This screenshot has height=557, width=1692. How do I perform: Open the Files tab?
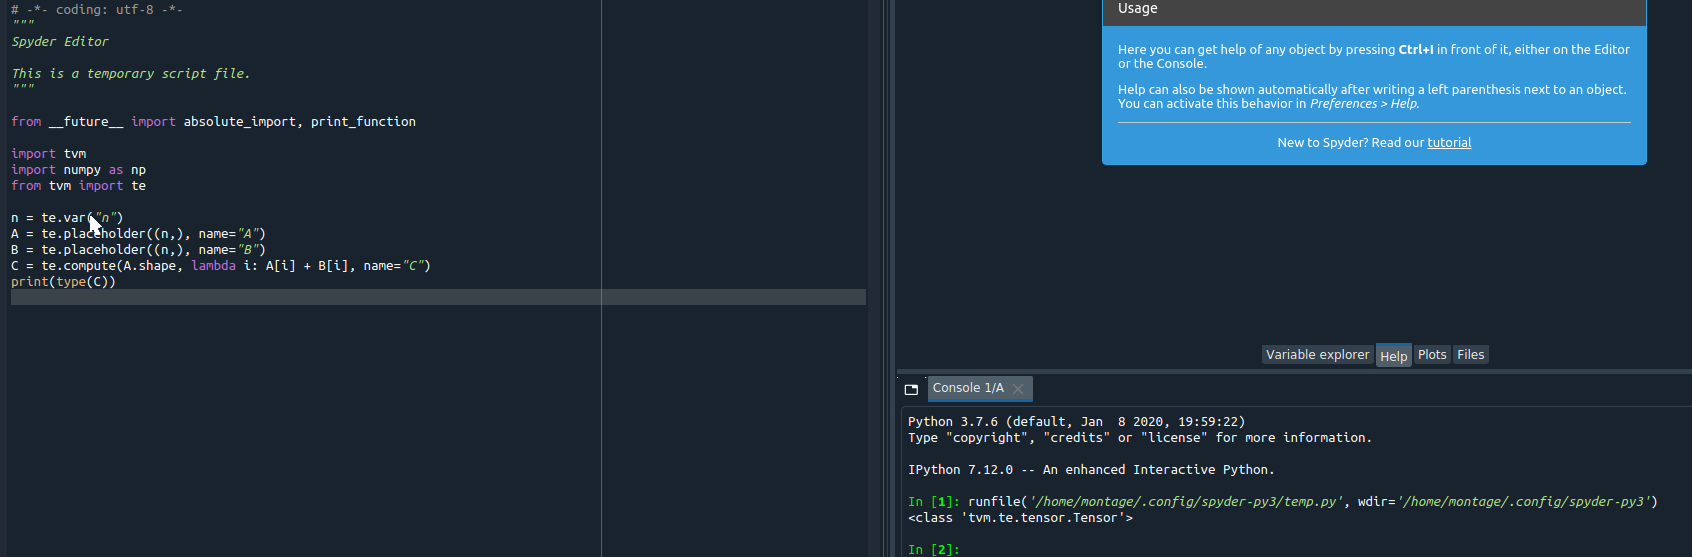tap(1470, 355)
